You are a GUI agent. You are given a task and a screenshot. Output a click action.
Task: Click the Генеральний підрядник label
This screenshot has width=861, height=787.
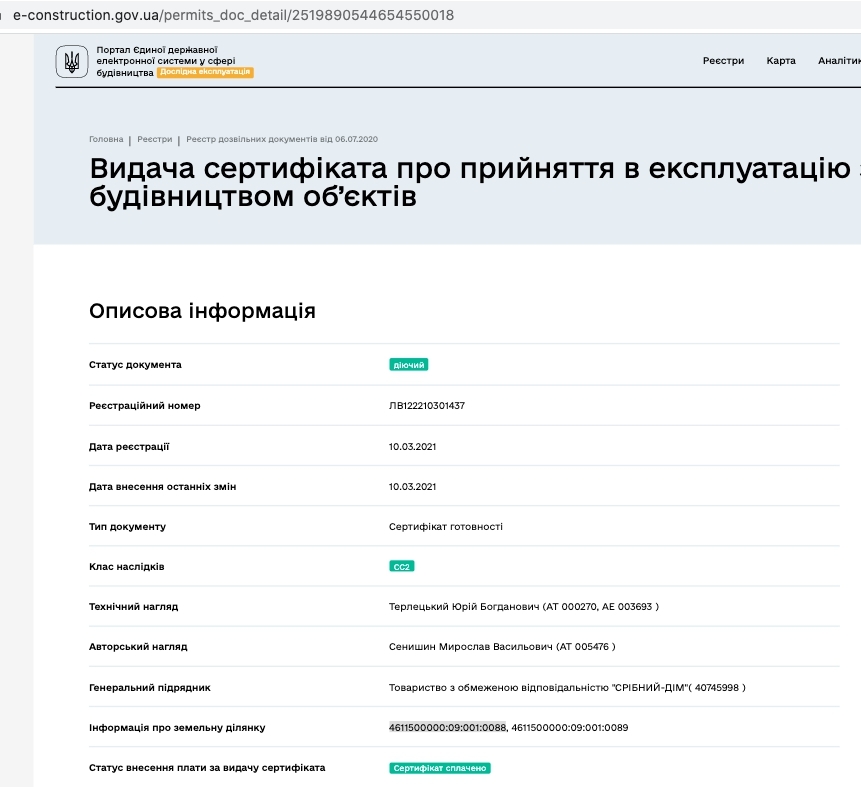pyautogui.click(x=149, y=688)
